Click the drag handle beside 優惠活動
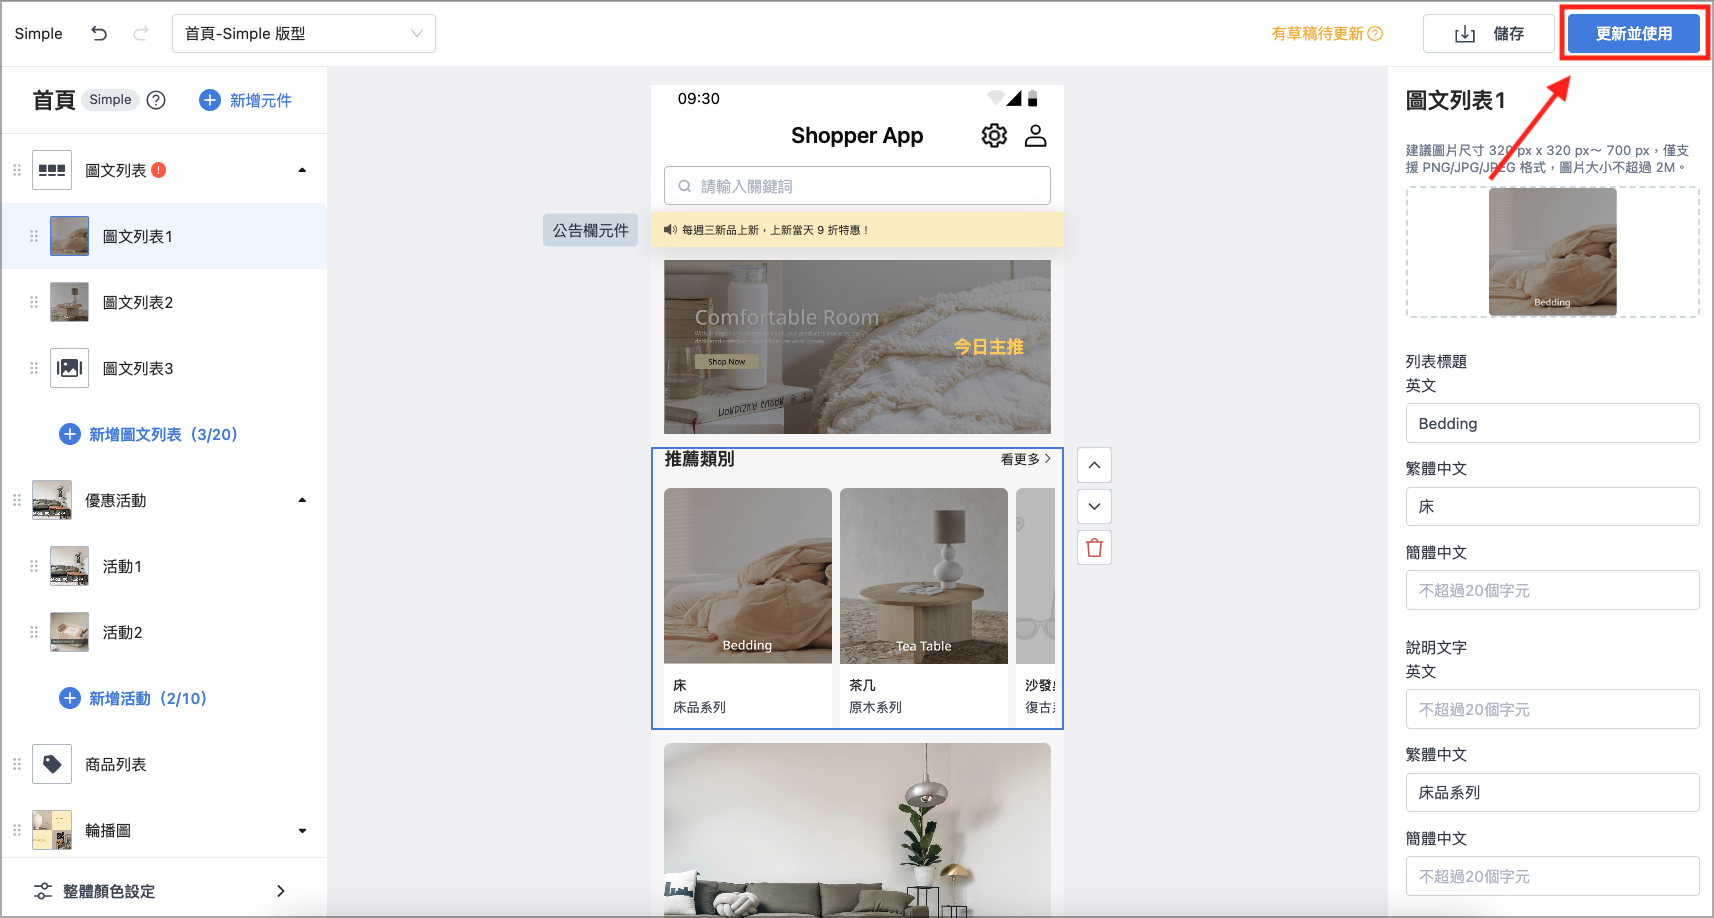Image resolution: width=1714 pixels, height=918 pixels. [x=17, y=500]
